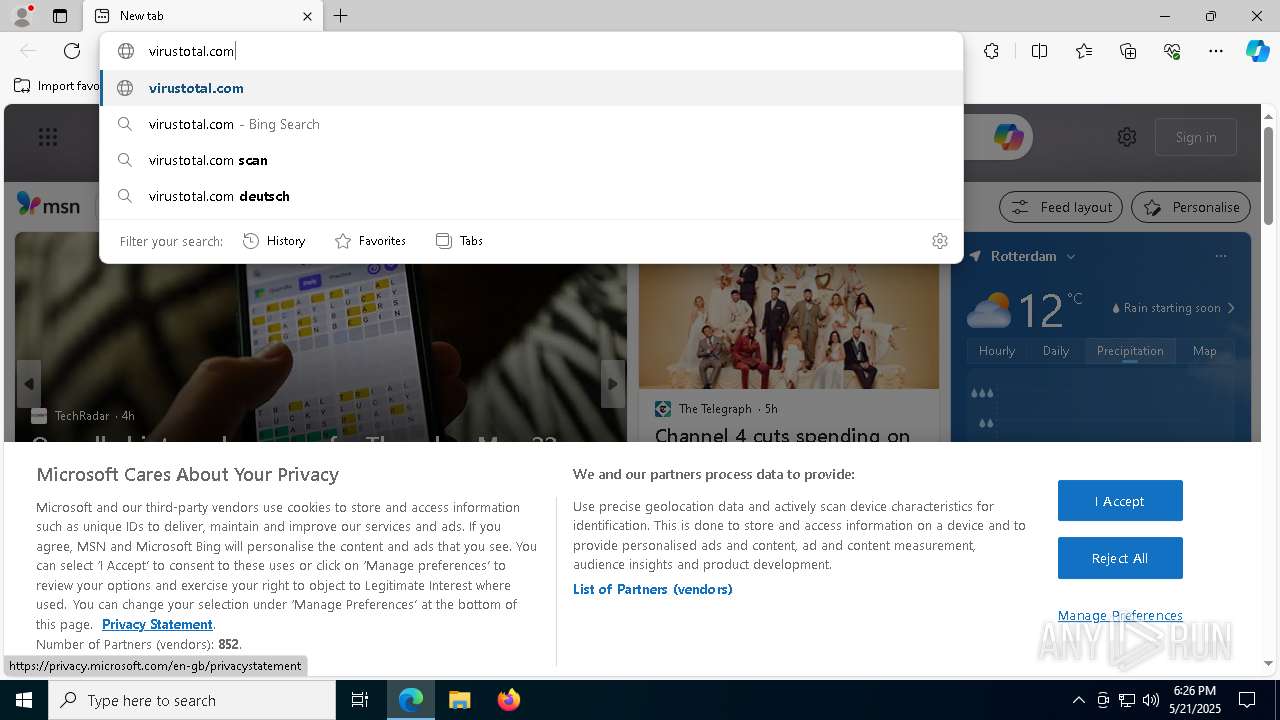
Task: Click the Import favorites bookmark bar item
Action: click(57, 86)
